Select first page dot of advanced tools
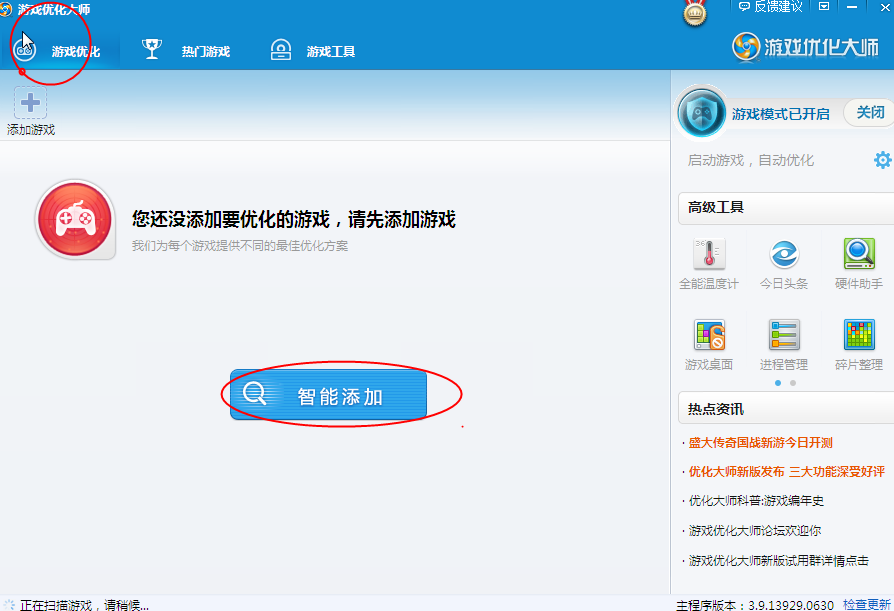Screen dimensions: 894x611 click(x=778, y=383)
